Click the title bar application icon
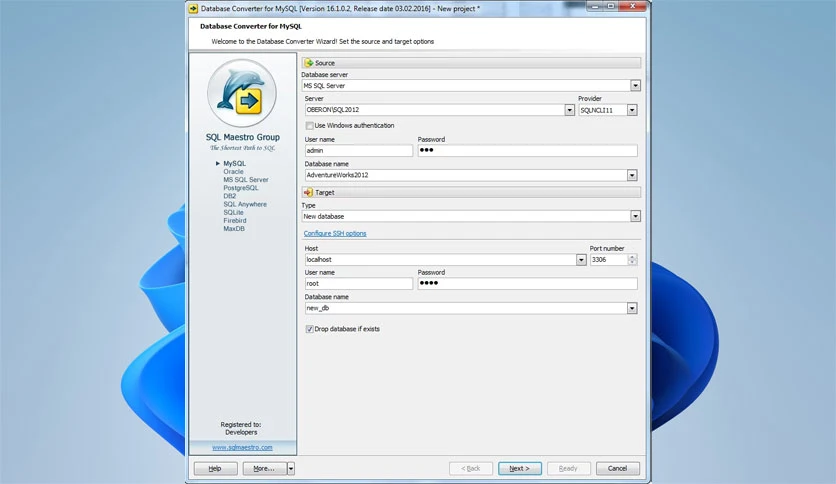This screenshot has width=836, height=484. [x=194, y=9]
